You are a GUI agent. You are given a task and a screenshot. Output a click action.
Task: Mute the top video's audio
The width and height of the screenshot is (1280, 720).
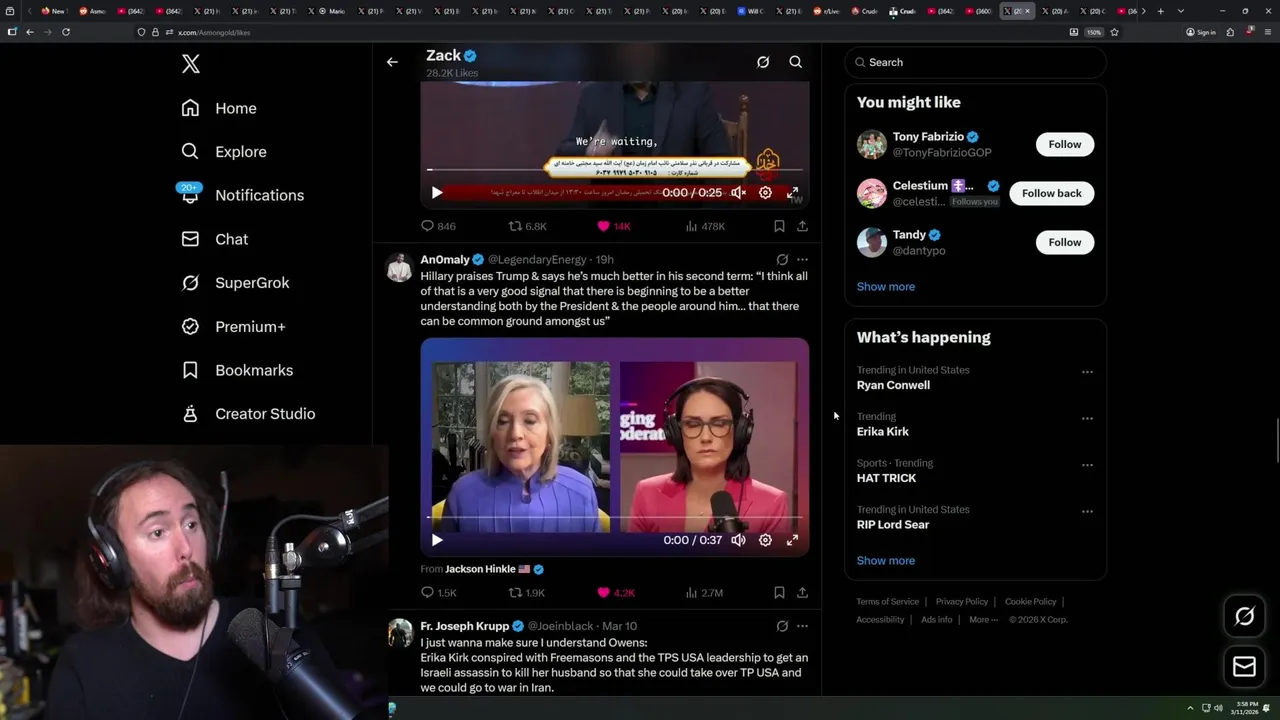(738, 192)
